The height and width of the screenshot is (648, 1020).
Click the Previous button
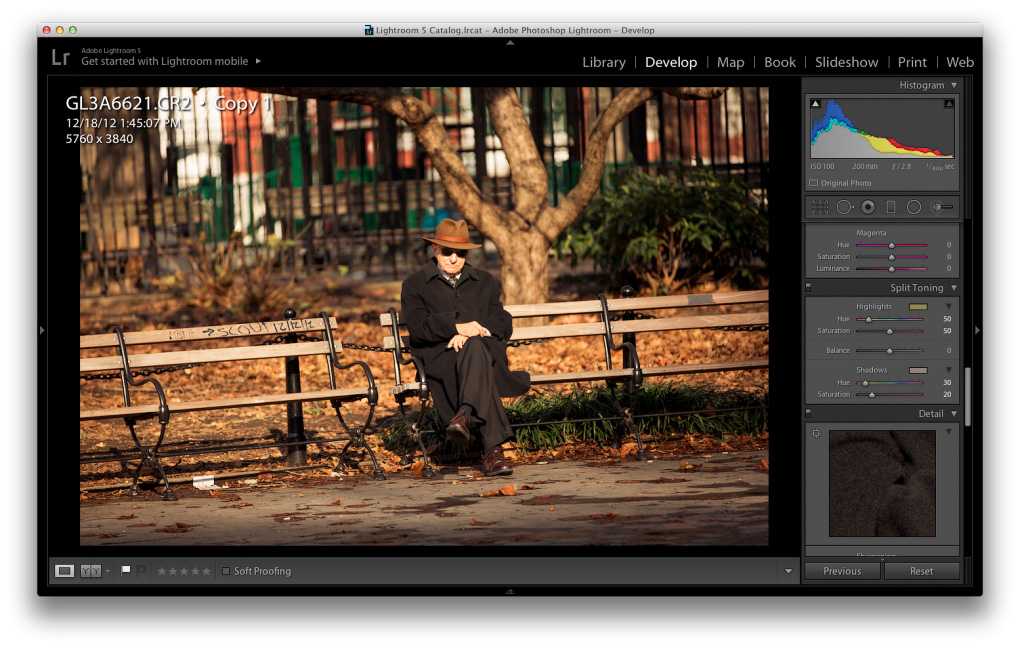pyautogui.click(x=842, y=571)
